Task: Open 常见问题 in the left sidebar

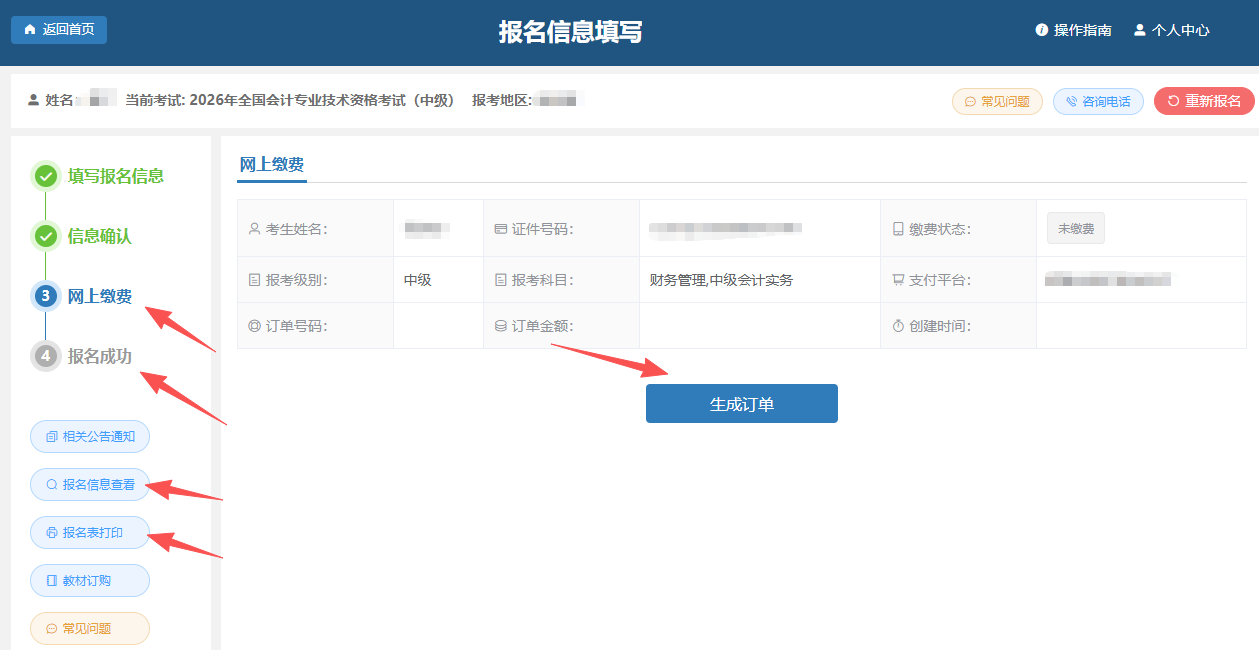Action: [x=90, y=628]
